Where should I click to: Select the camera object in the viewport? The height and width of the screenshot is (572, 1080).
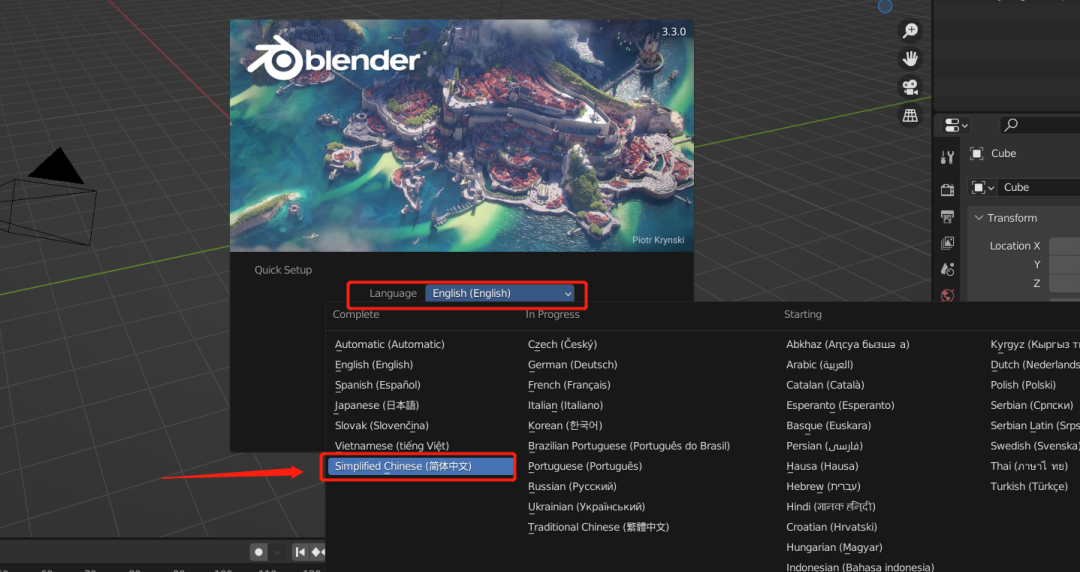(48, 198)
